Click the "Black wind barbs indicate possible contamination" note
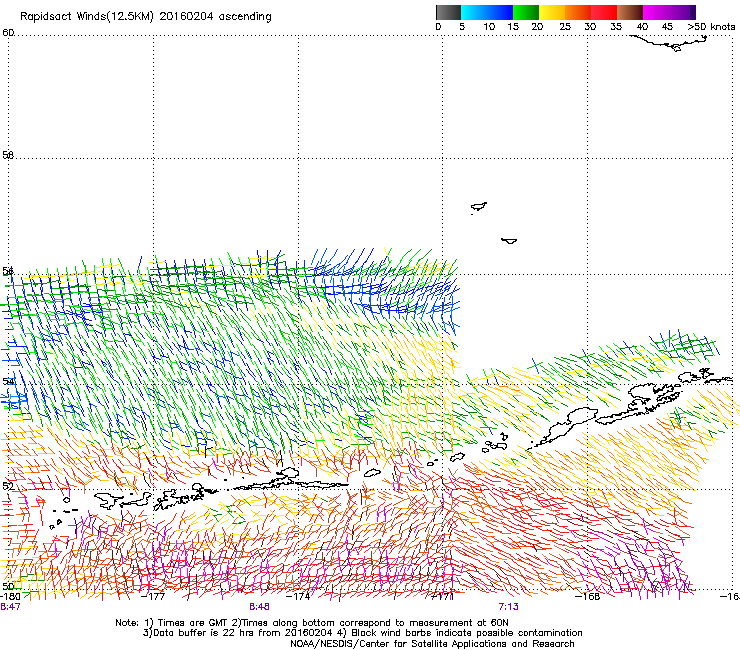Image resolution: width=740 pixels, height=650 pixels. [467, 633]
